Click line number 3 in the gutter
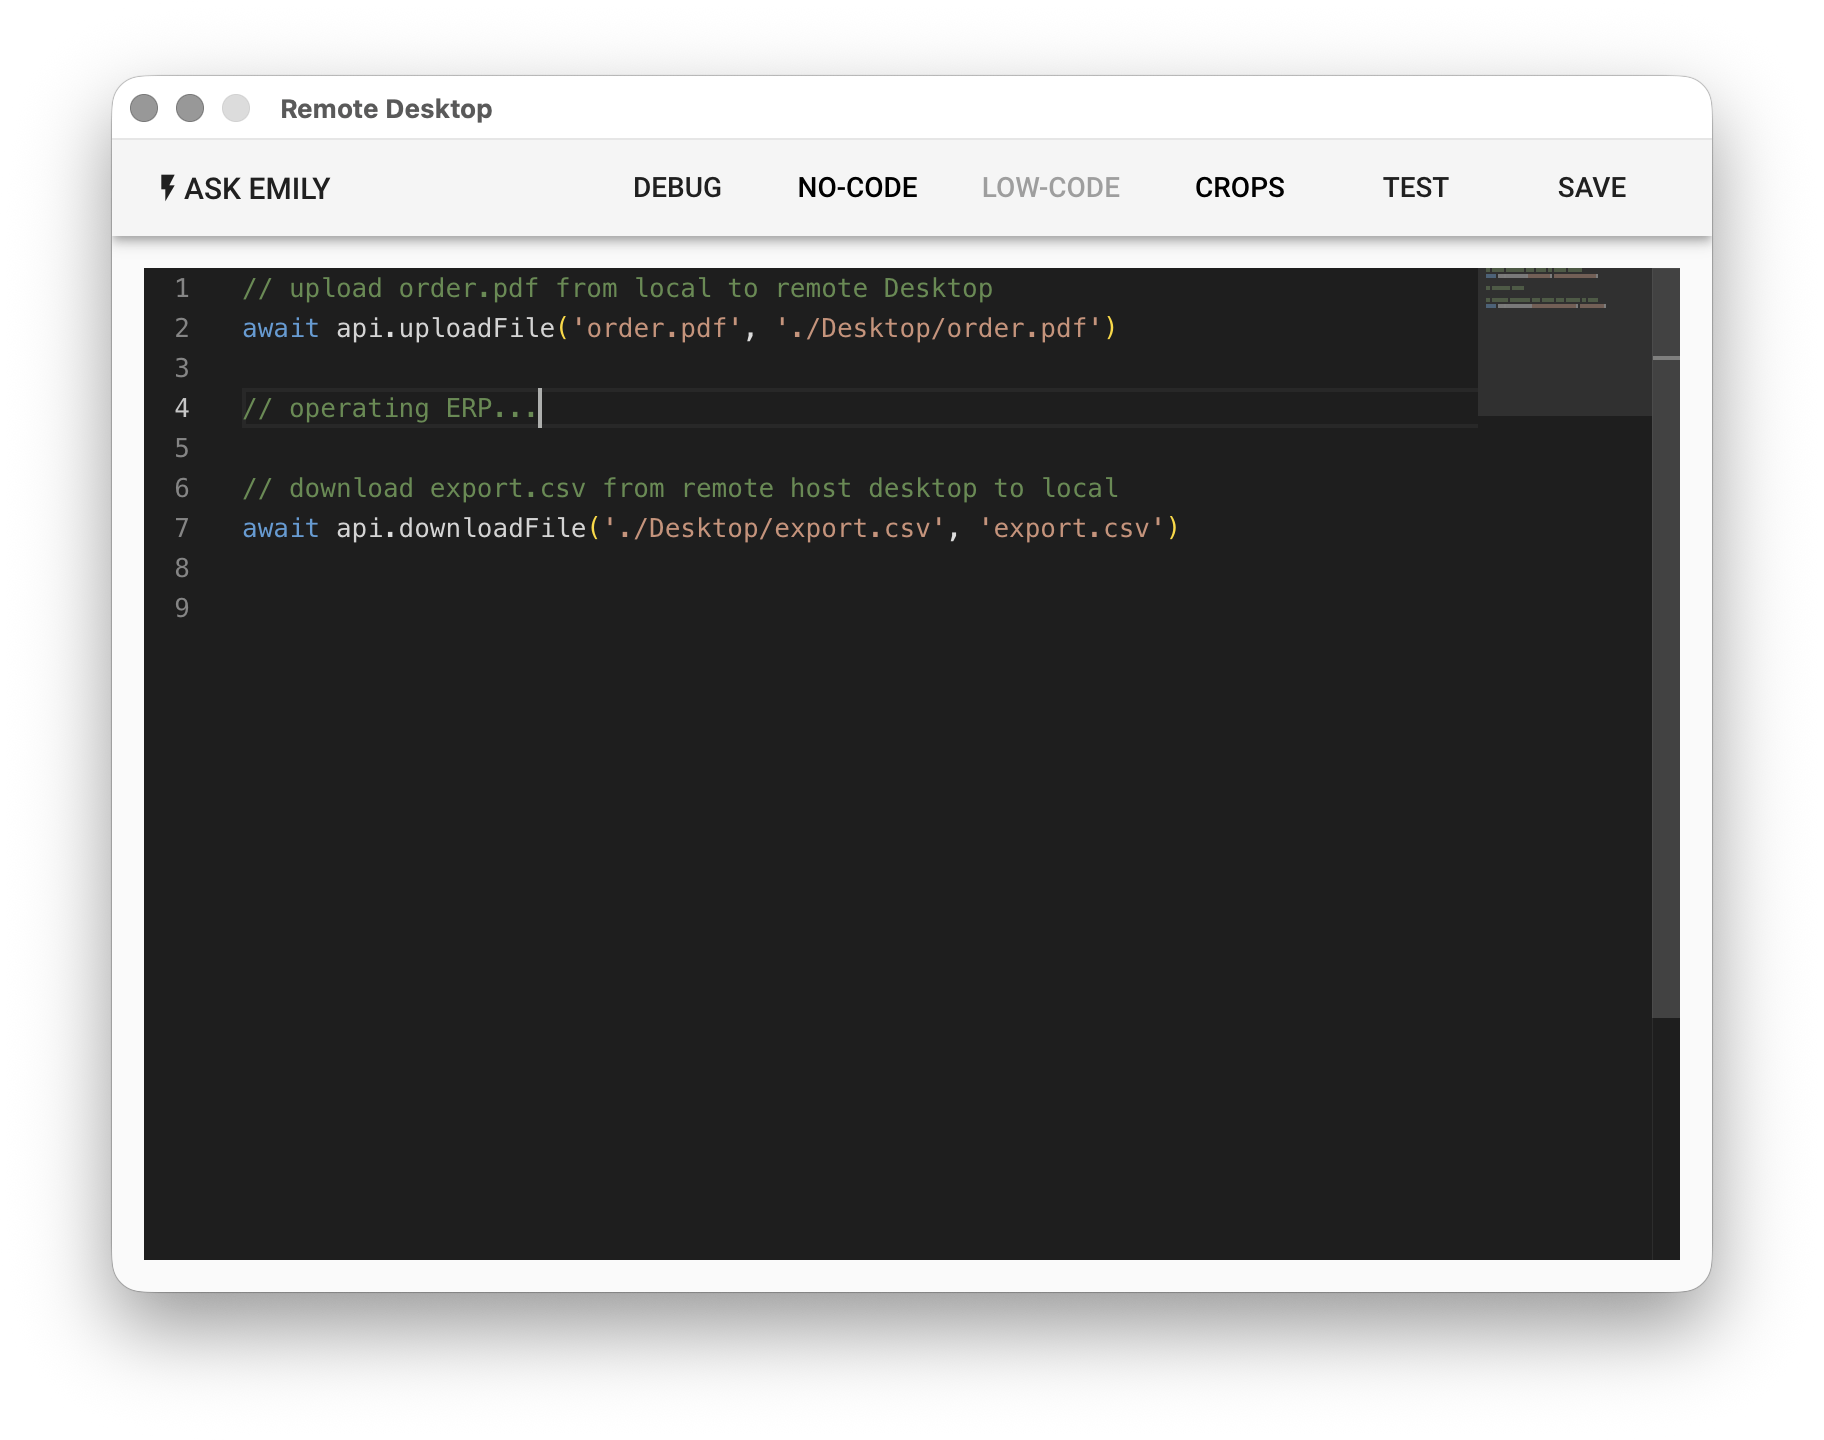The height and width of the screenshot is (1440, 1824). 182,368
